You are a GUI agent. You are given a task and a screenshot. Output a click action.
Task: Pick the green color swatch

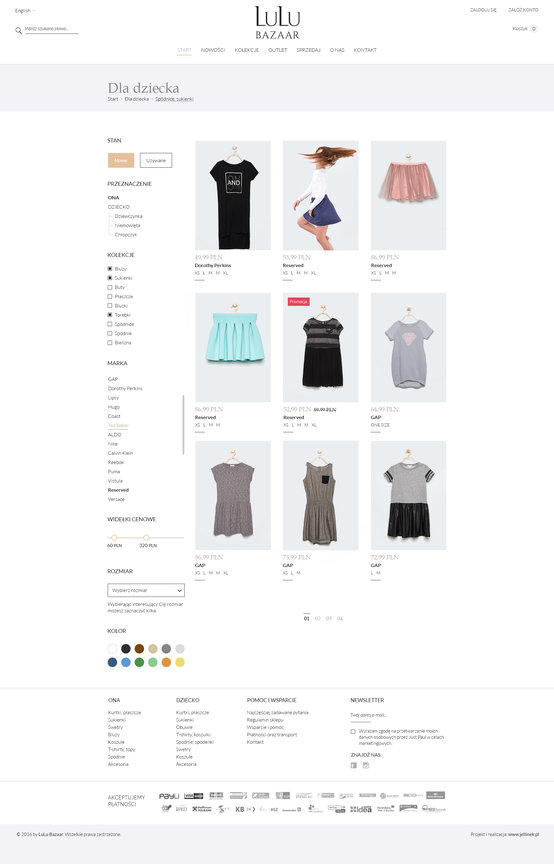tap(139, 662)
